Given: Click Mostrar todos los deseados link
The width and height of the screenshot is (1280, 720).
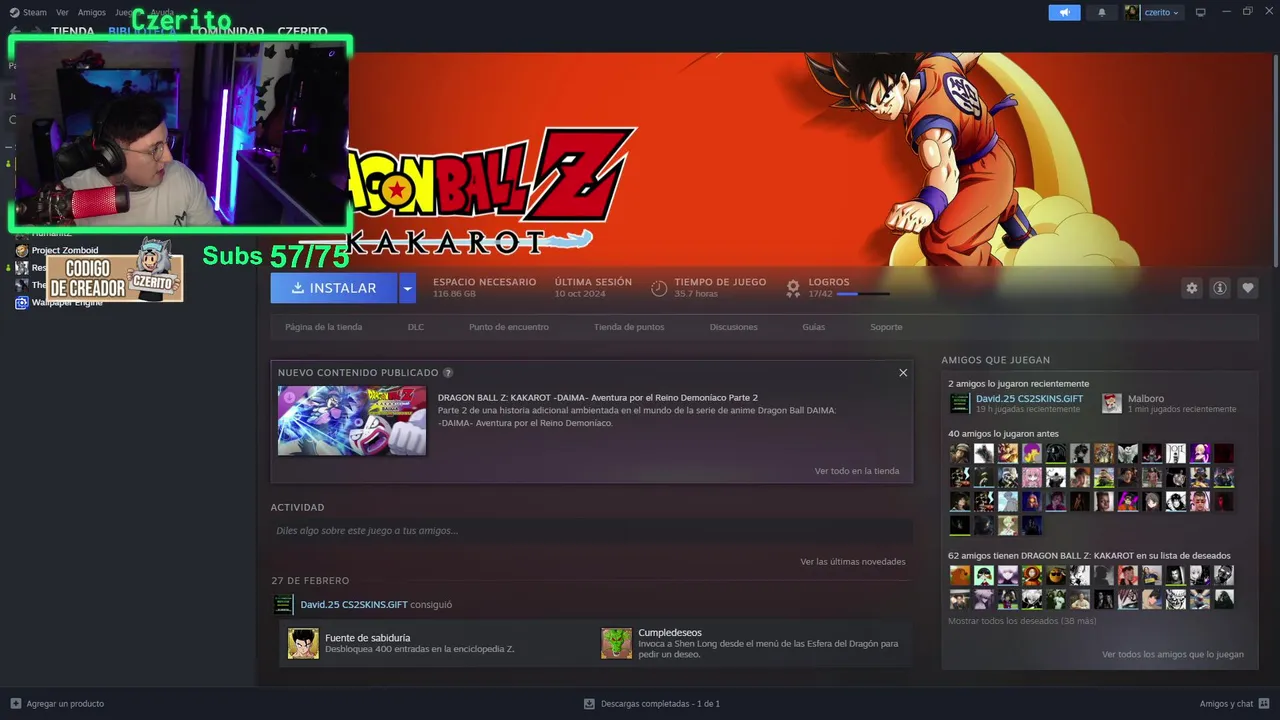Looking at the screenshot, I should (1022, 621).
